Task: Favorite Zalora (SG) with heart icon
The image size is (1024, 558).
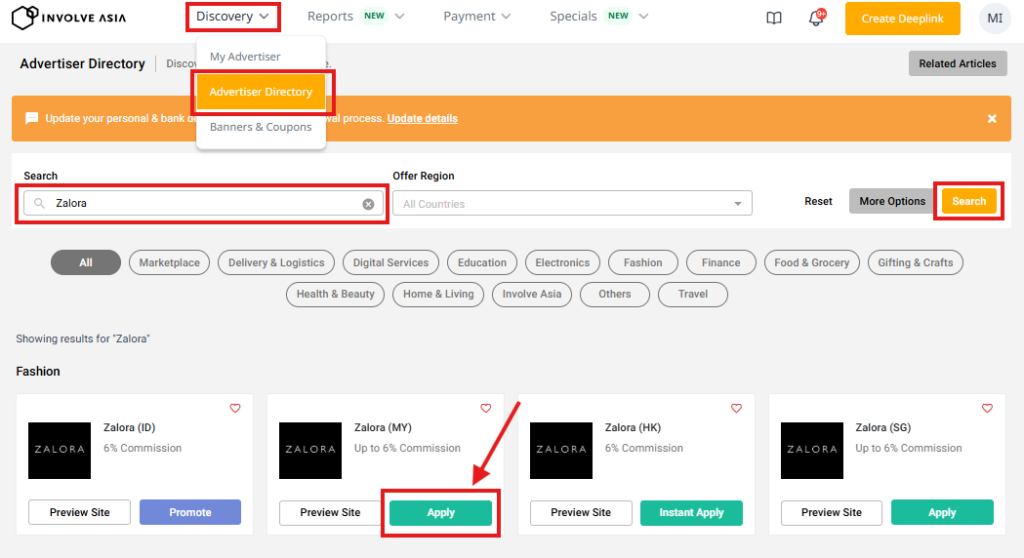Action: (987, 408)
